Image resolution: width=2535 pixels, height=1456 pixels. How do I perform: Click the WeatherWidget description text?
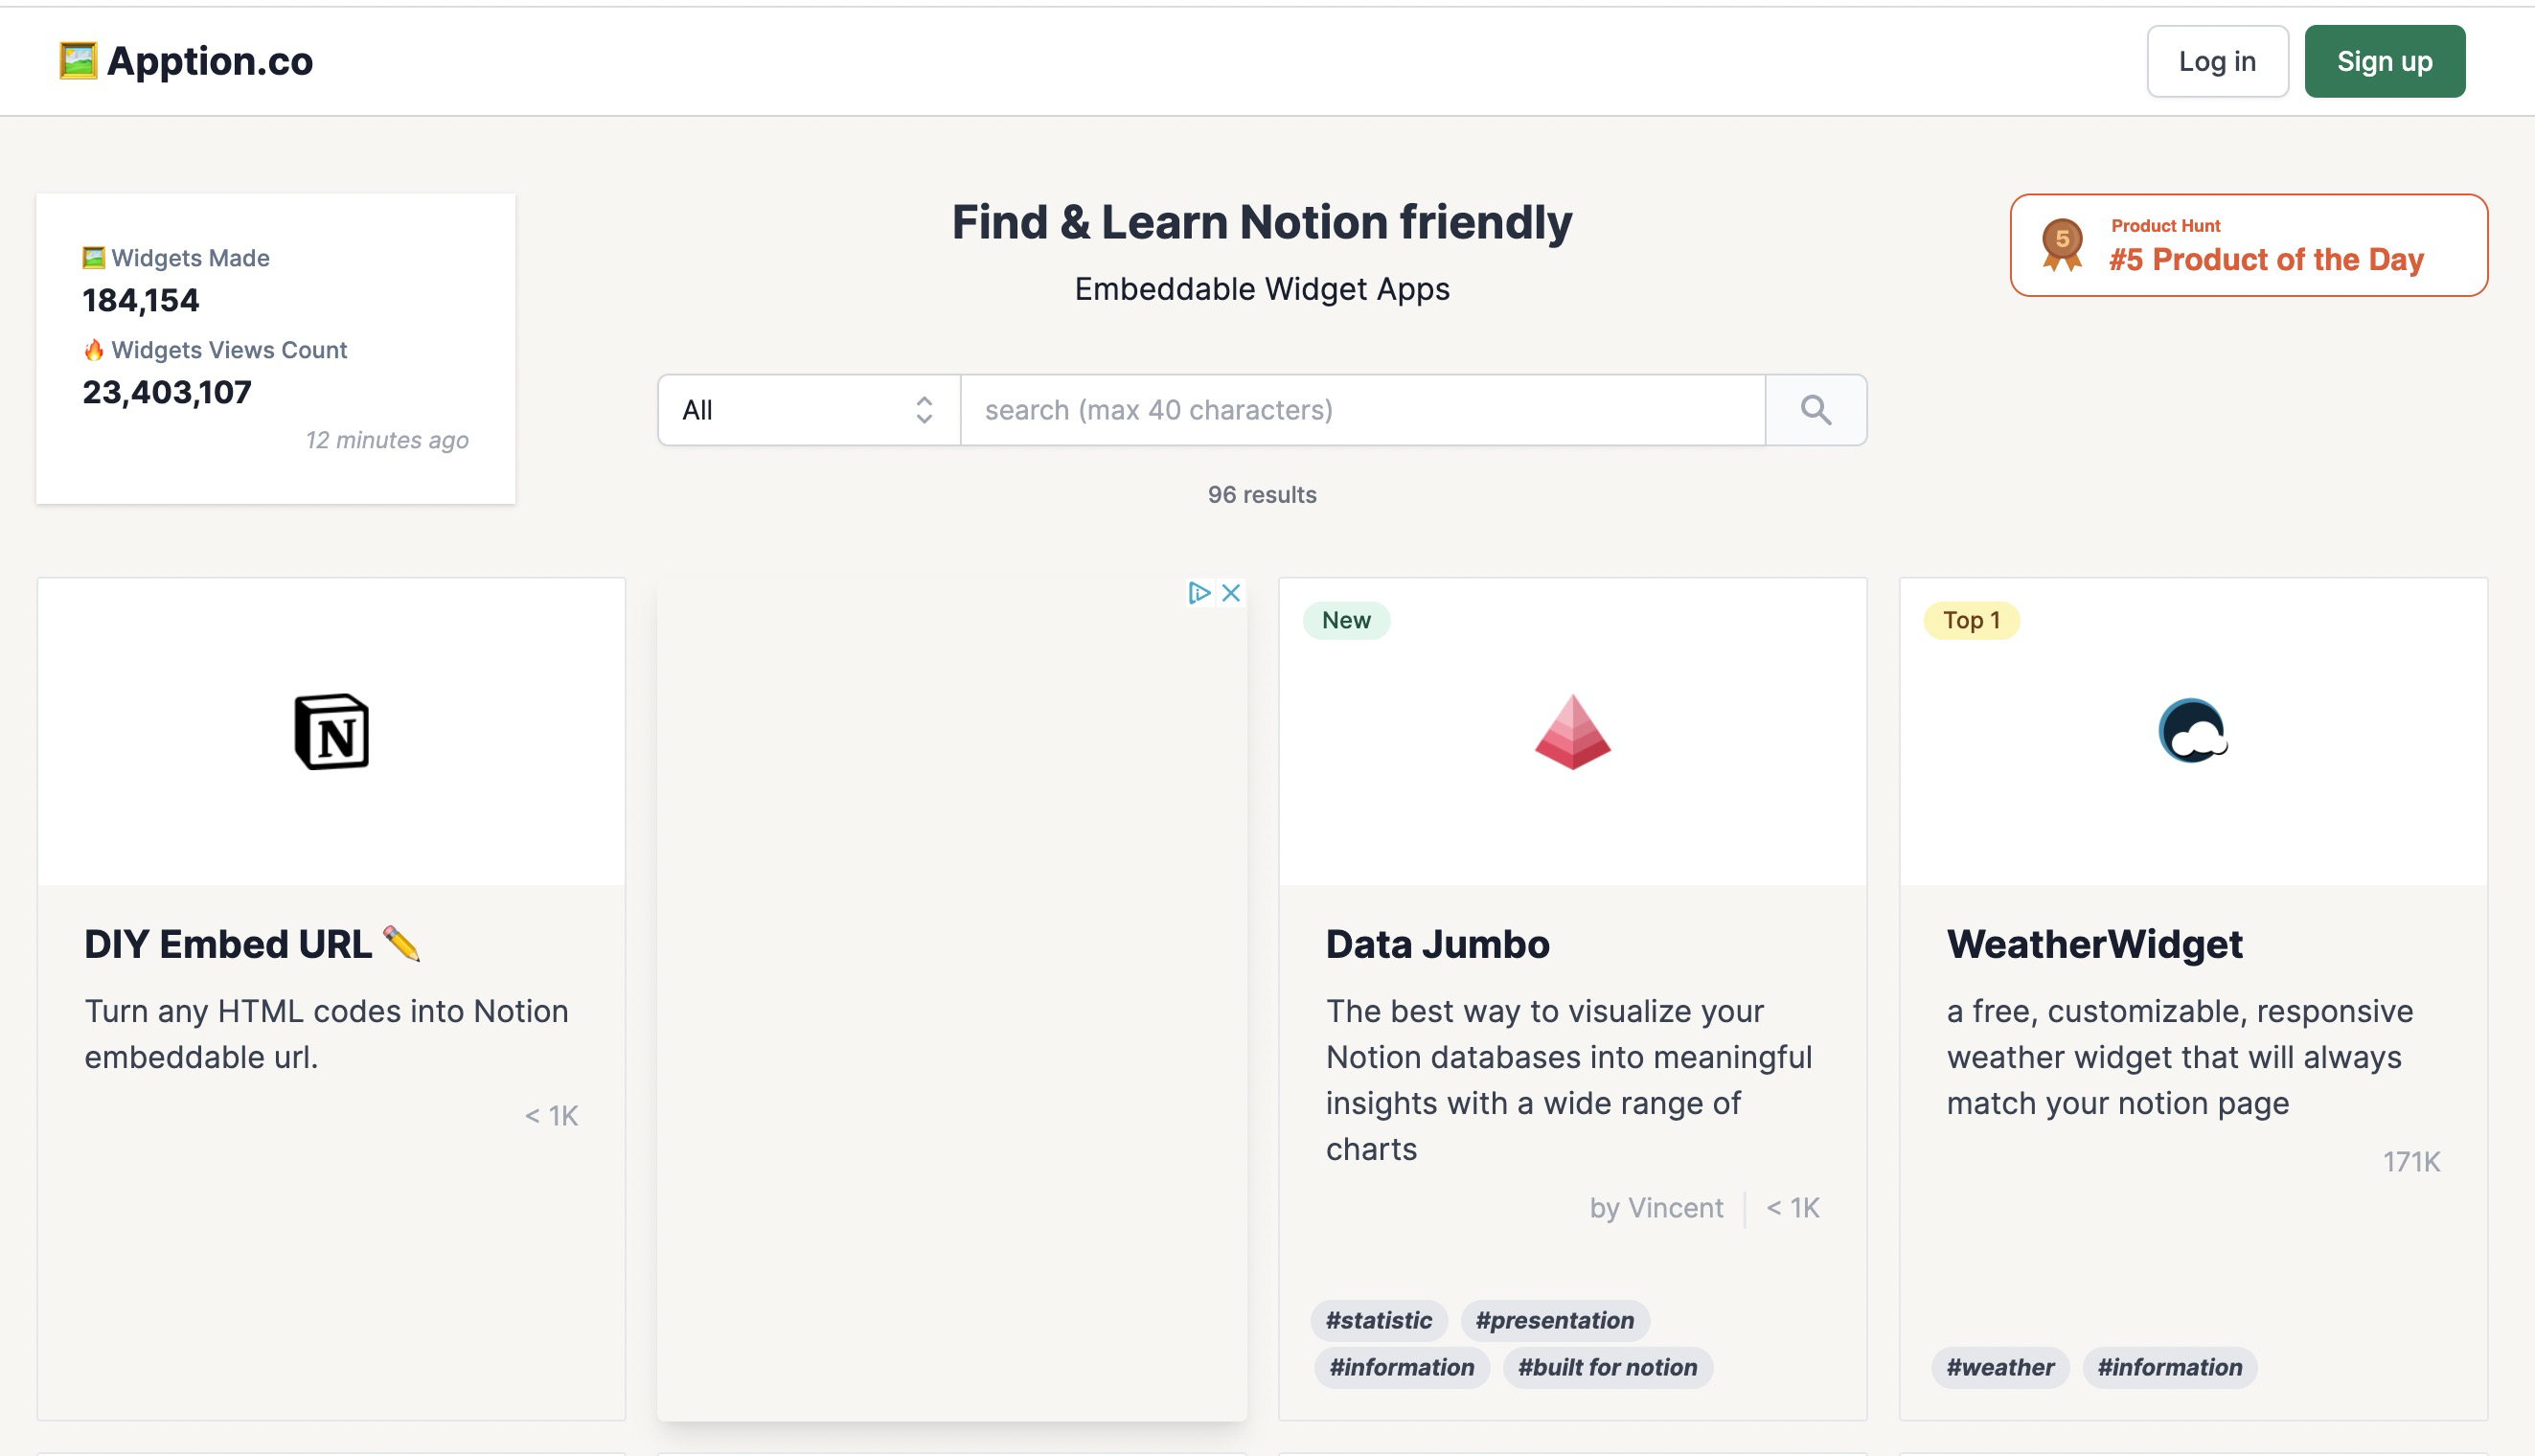point(2179,1057)
